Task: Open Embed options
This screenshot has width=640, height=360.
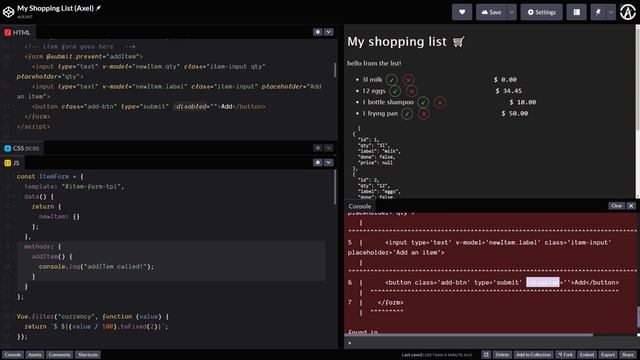Action: 587,355
